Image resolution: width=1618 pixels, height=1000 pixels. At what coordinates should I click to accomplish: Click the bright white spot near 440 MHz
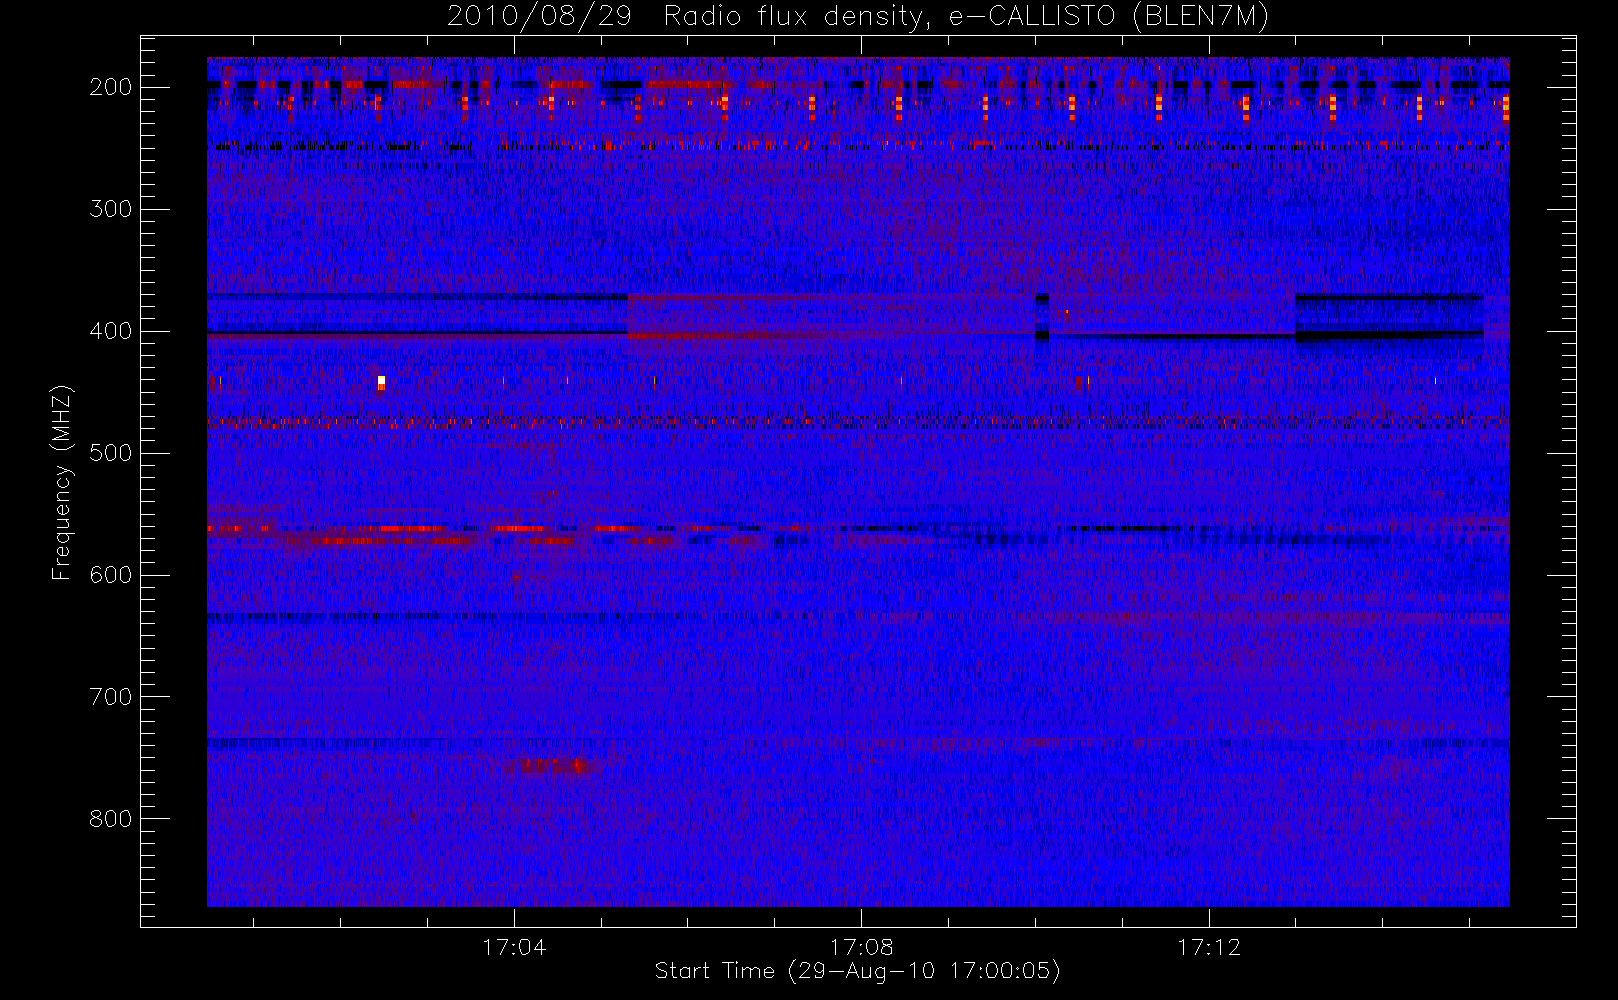[x=381, y=382]
